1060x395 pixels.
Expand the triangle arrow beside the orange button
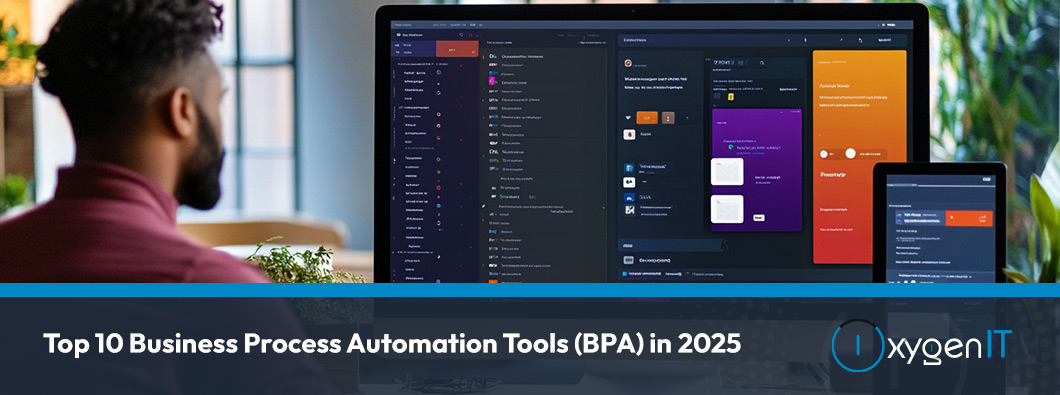(628, 118)
